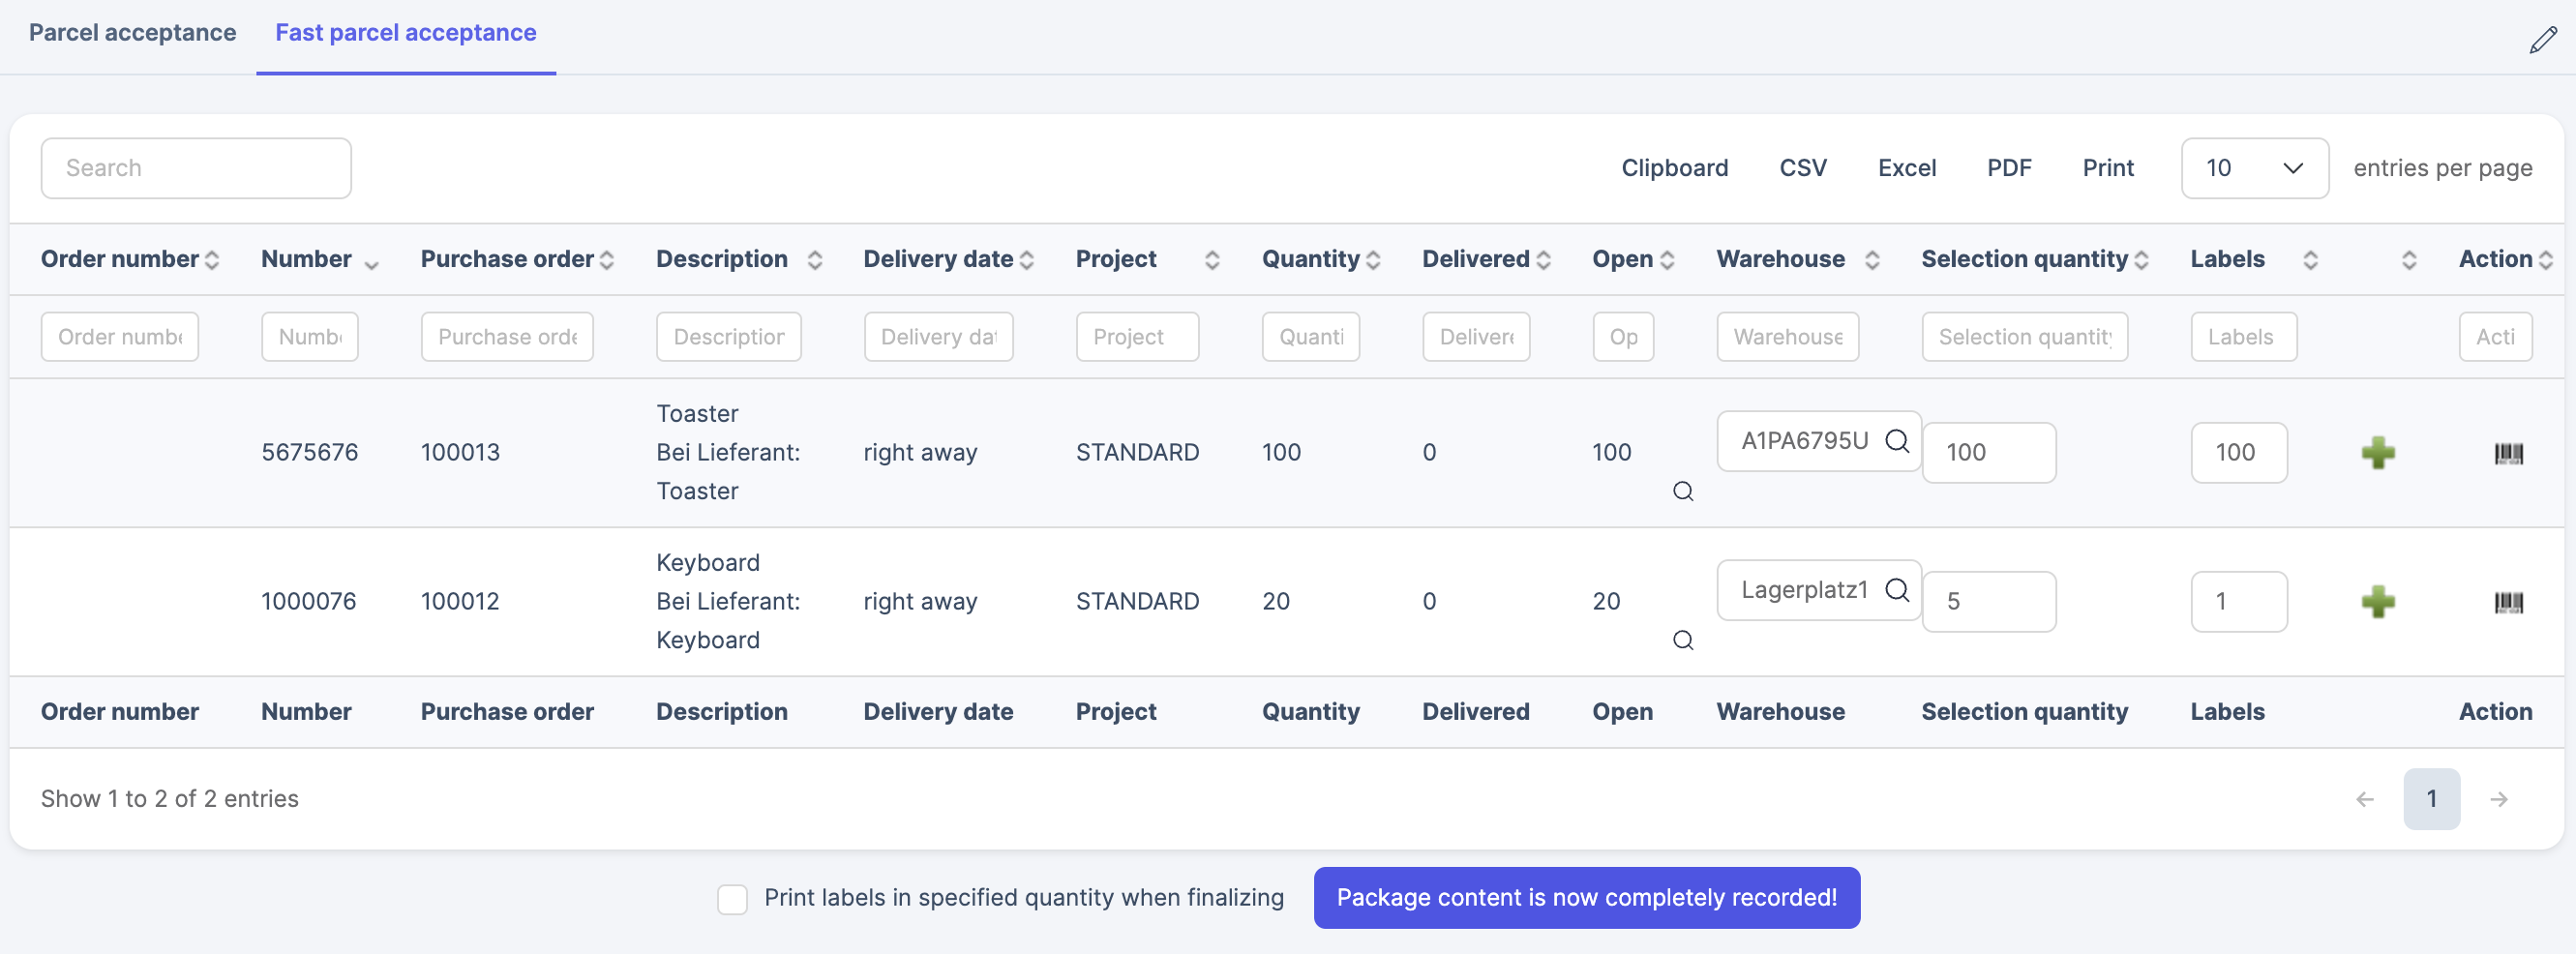Click the Purchase order column filter field
This screenshot has height=954, width=2576.
tap(506, 337)
